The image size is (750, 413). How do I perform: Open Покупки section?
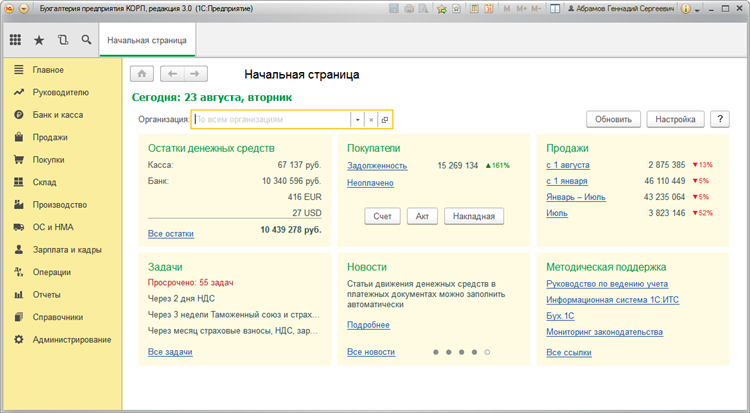(48, 160)
